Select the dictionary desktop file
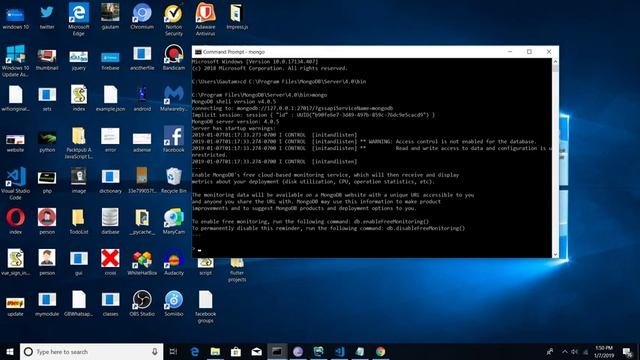This screenshot has width=640, height=360. 110,182
